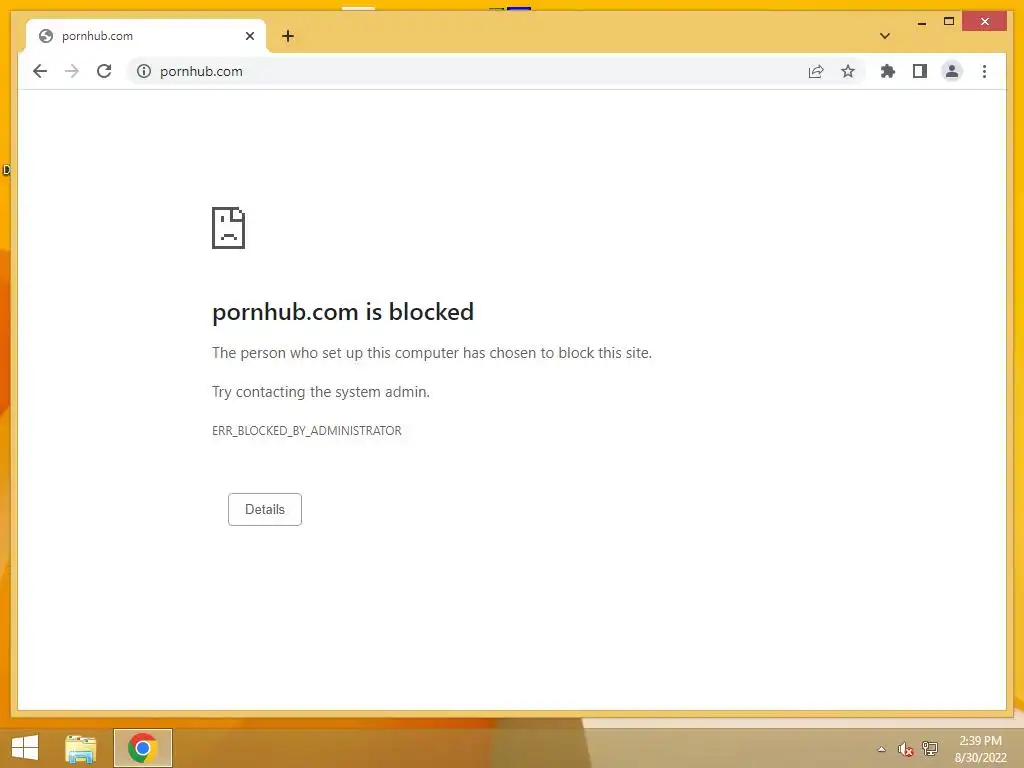This screenshot has width=1024, height=768.
Task: Click 'Try contacting the system admin.' text
Action: click(x=321, y=392)
